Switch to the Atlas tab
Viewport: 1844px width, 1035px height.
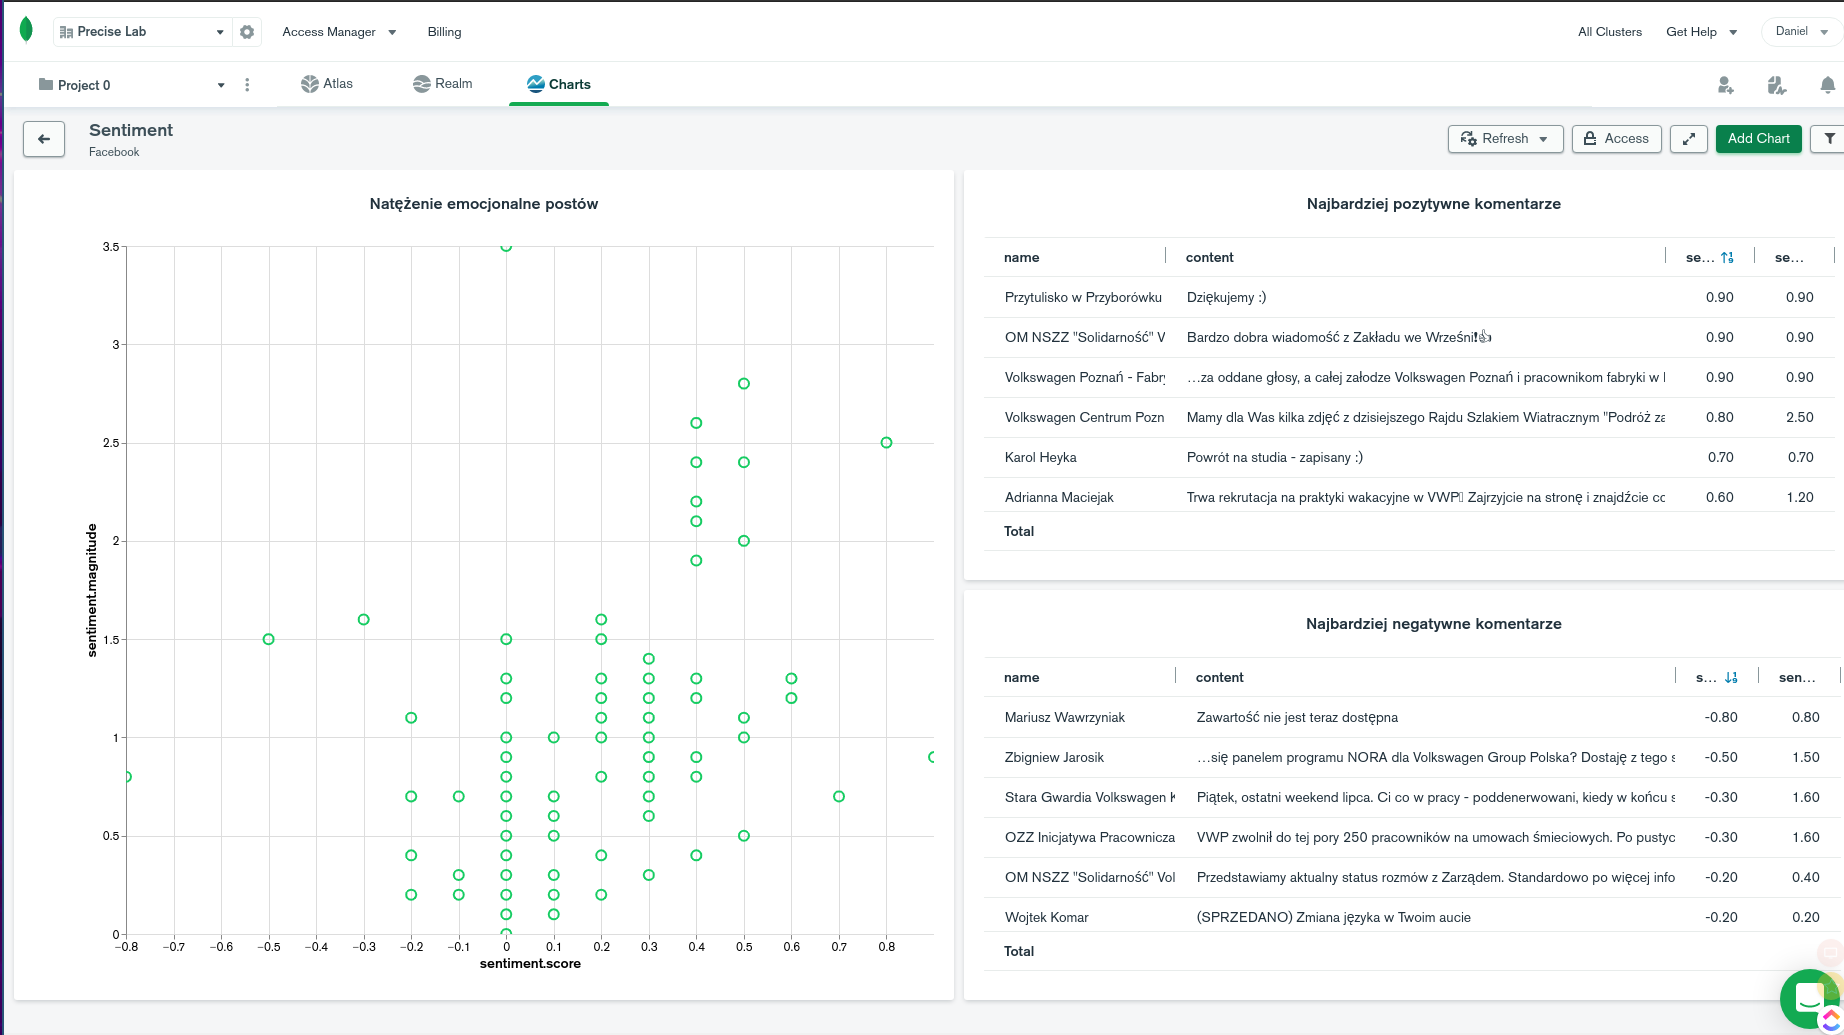[327, 84]
